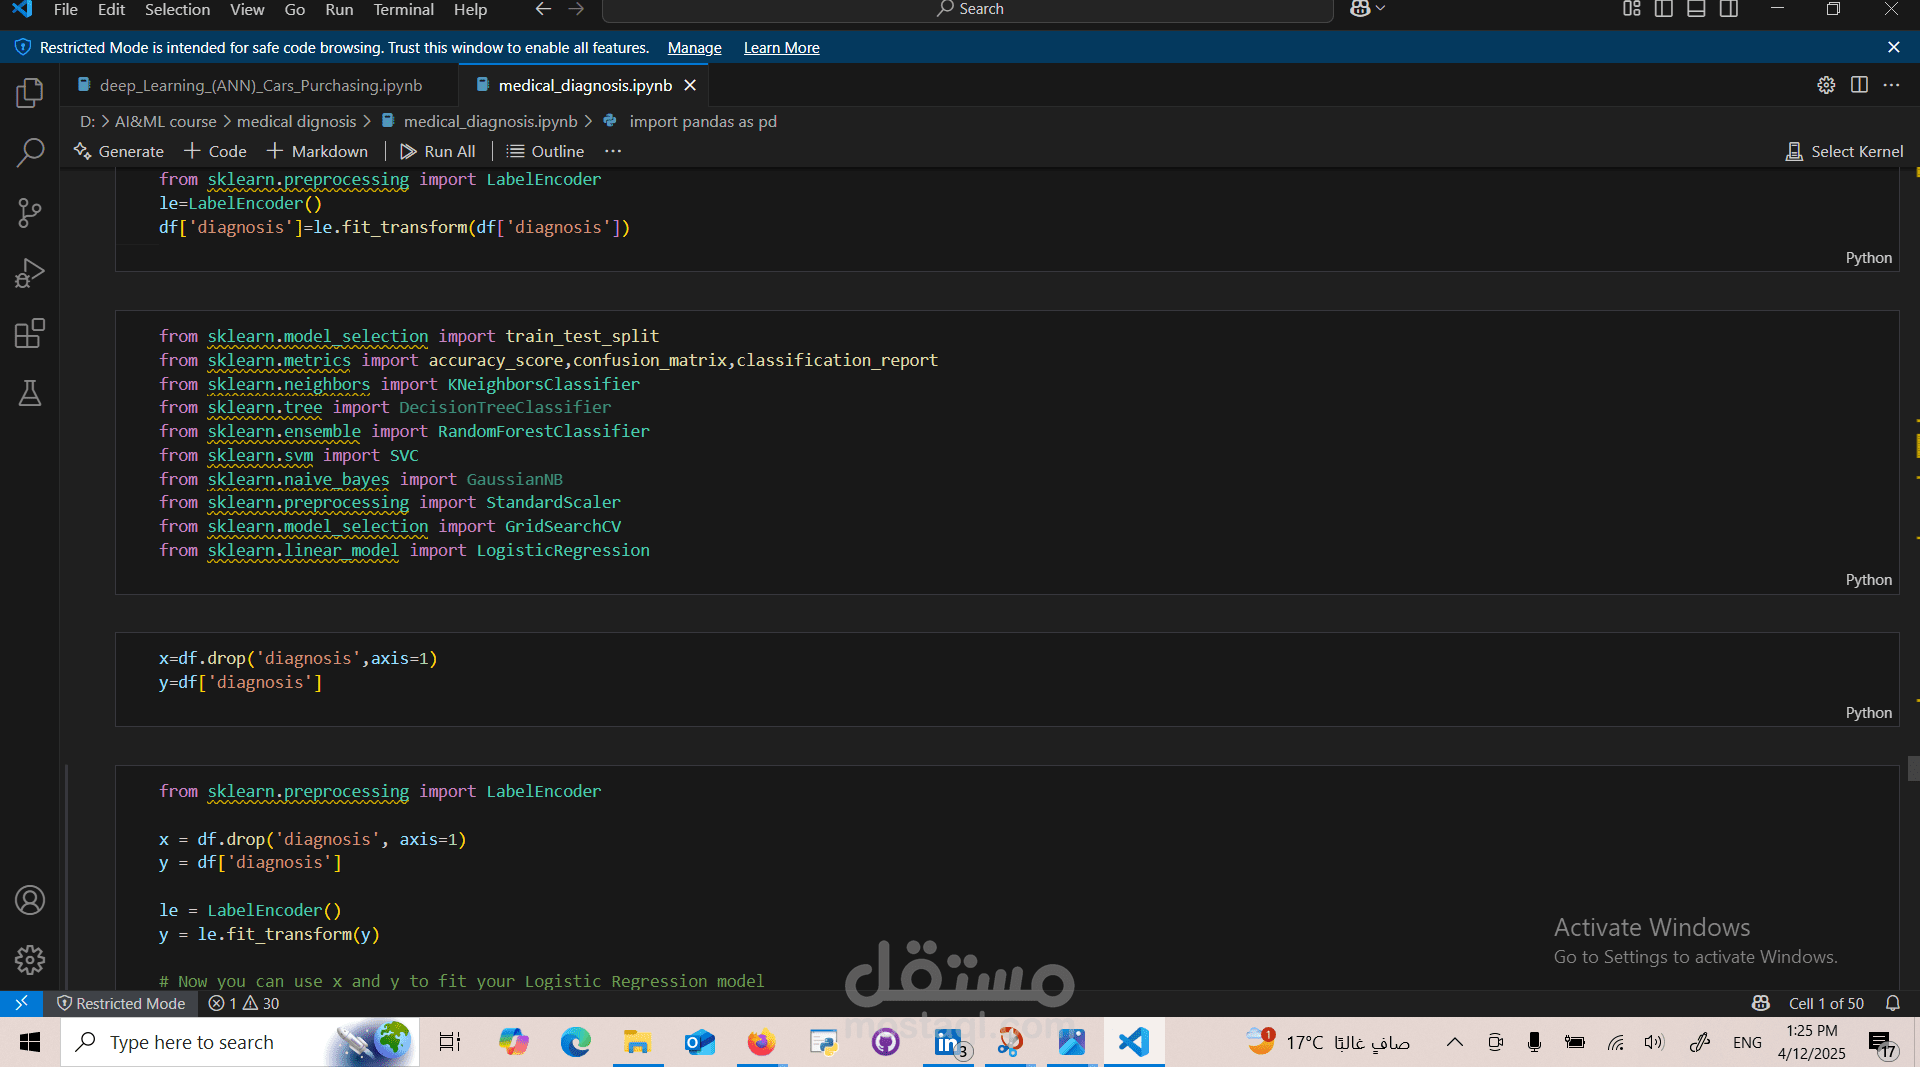Click the Copilot icon in title bar
Image resolution: width=1920 pixels, height=1067 pixels.
click(1360, 9)
